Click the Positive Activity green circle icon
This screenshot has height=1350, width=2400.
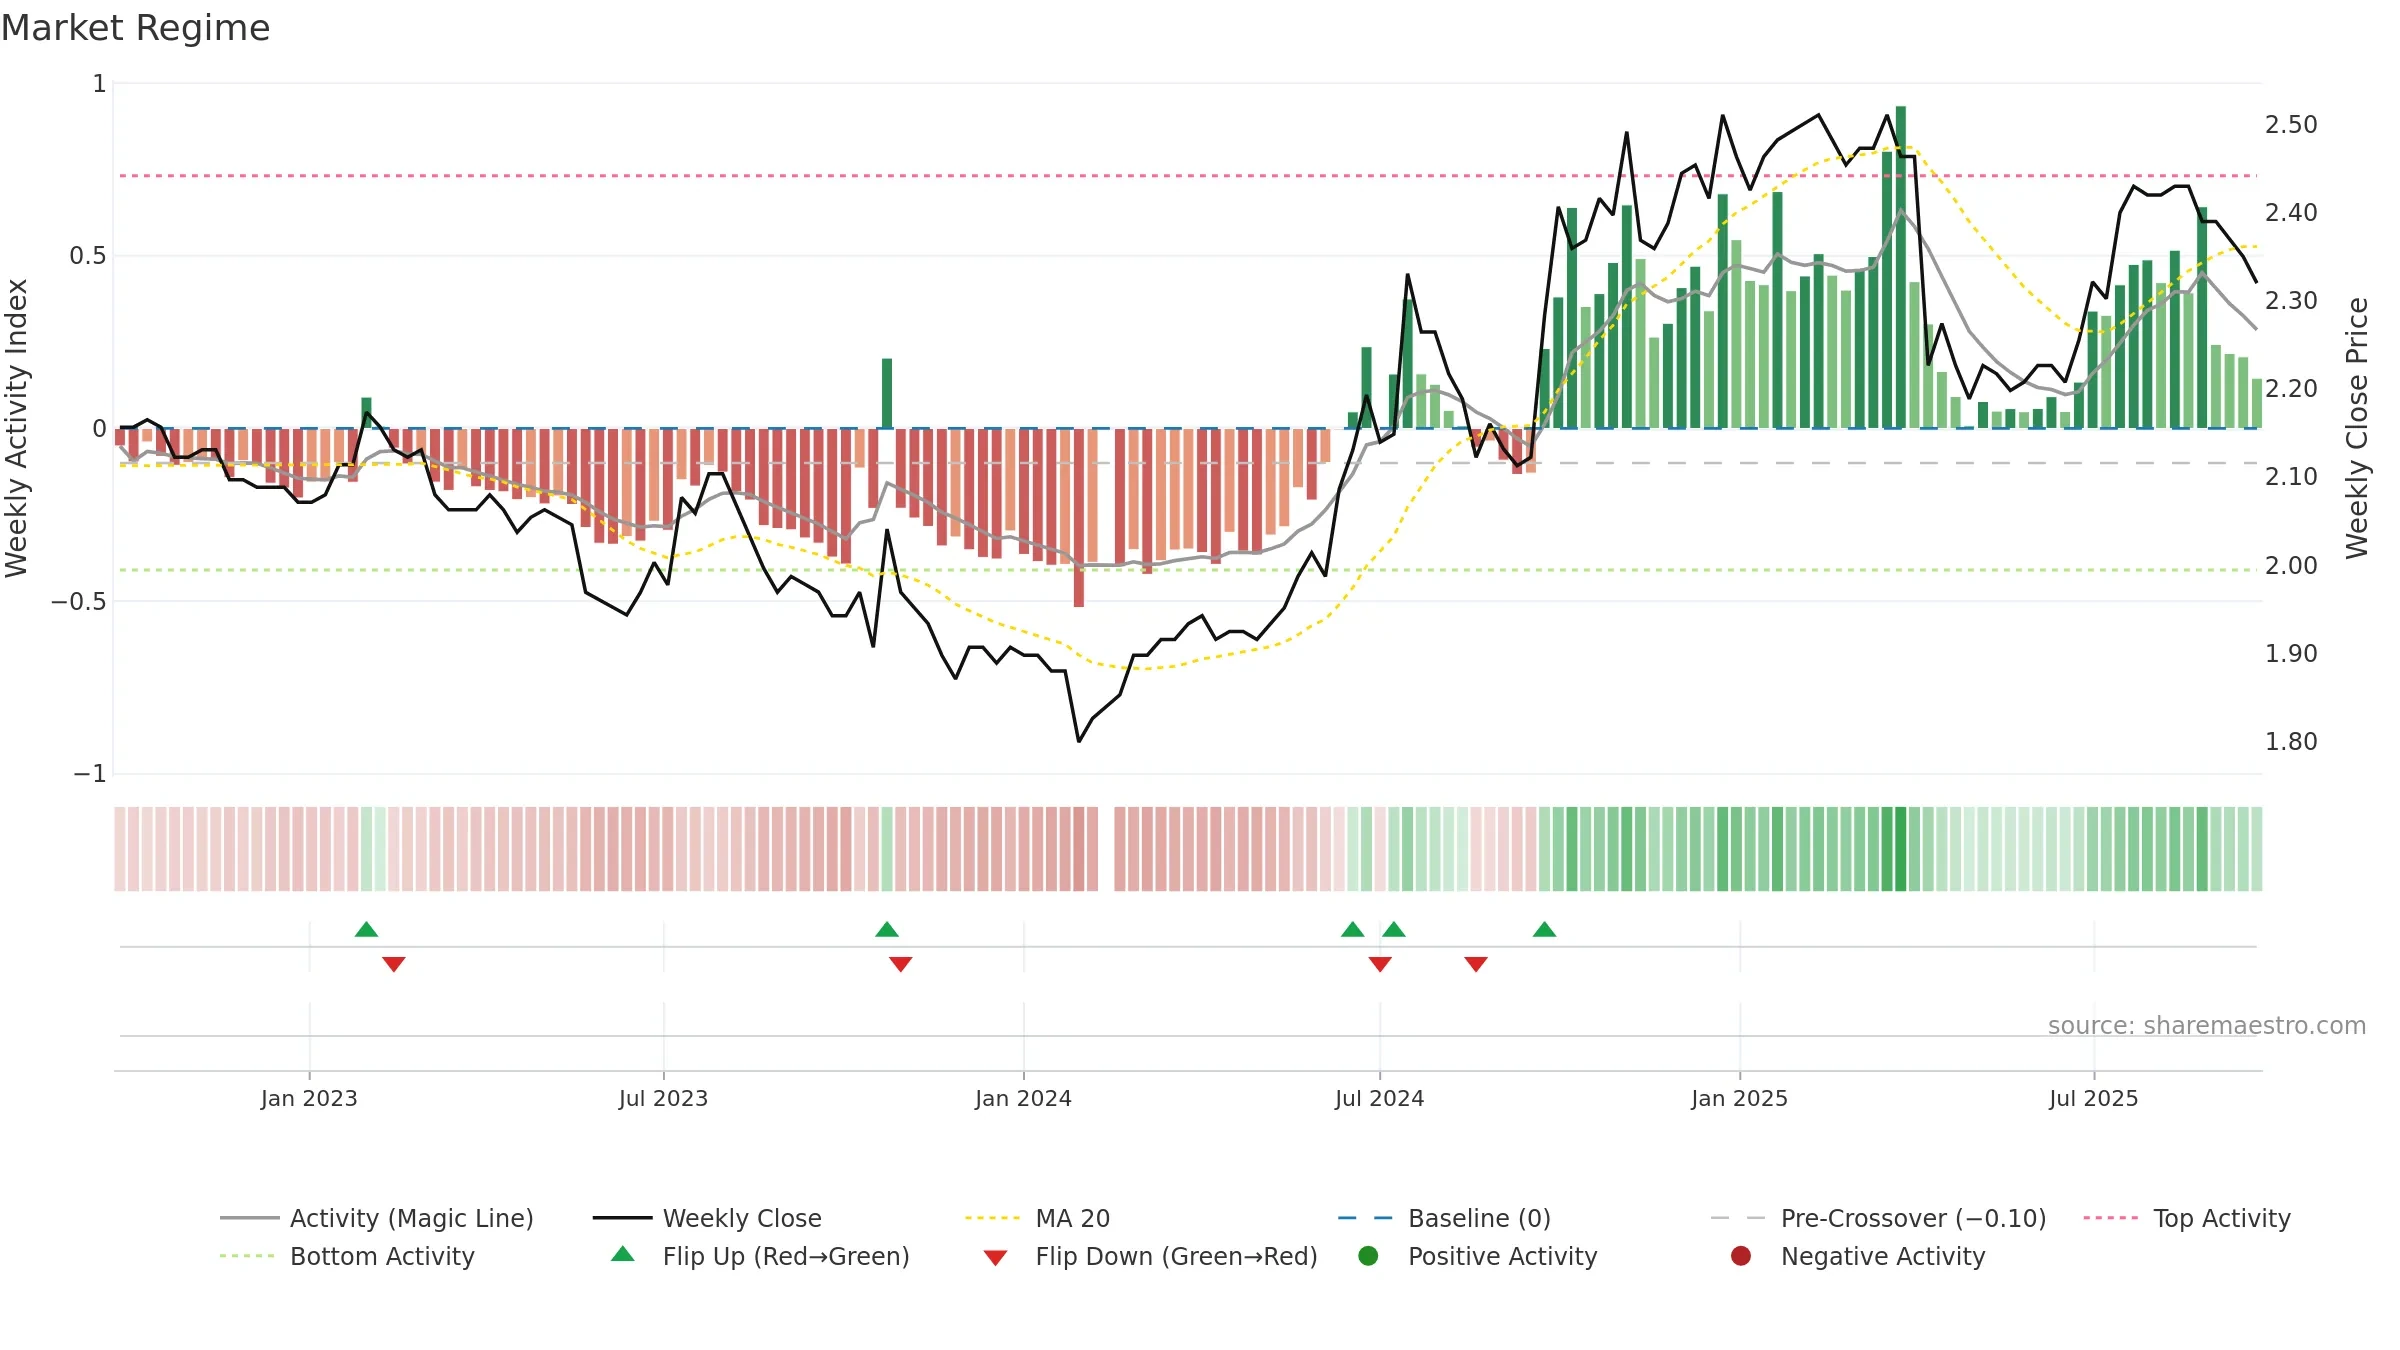pyautogui.click(x=1368, y=1256)
